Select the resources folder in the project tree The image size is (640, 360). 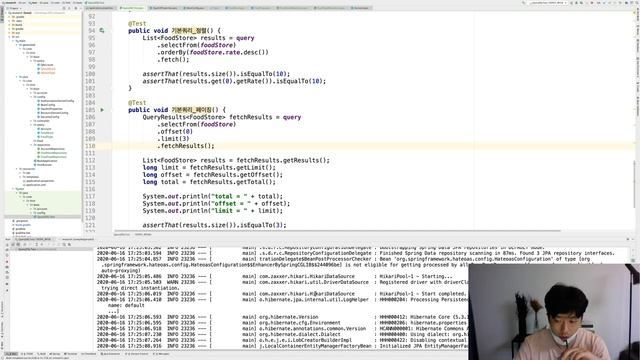(28, 169)
